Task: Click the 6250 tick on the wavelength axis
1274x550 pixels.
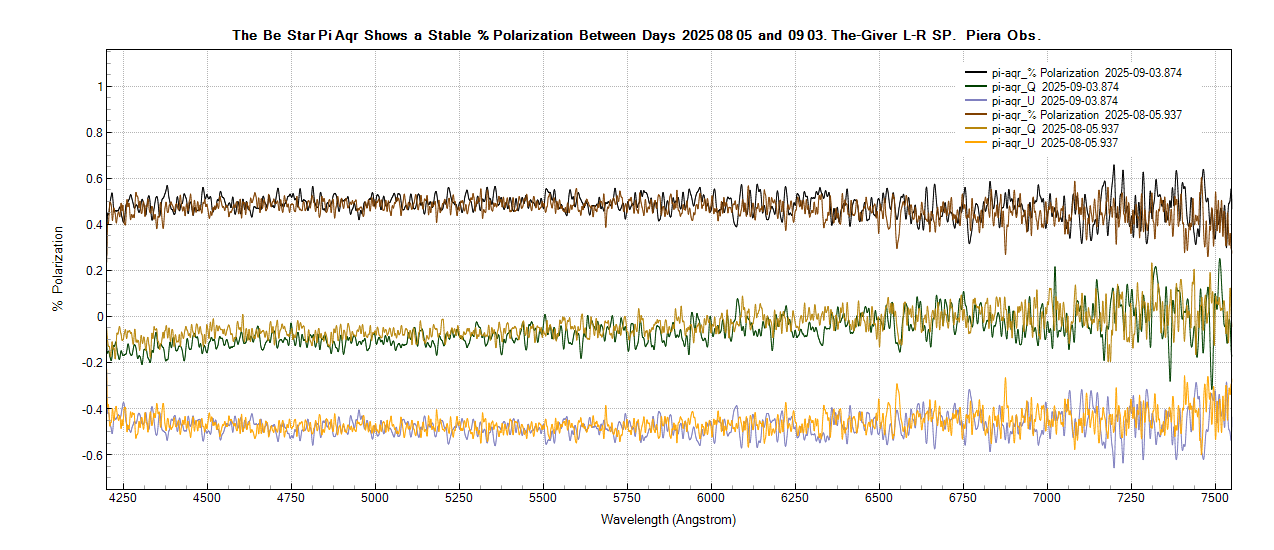Action: click(795, 497)
